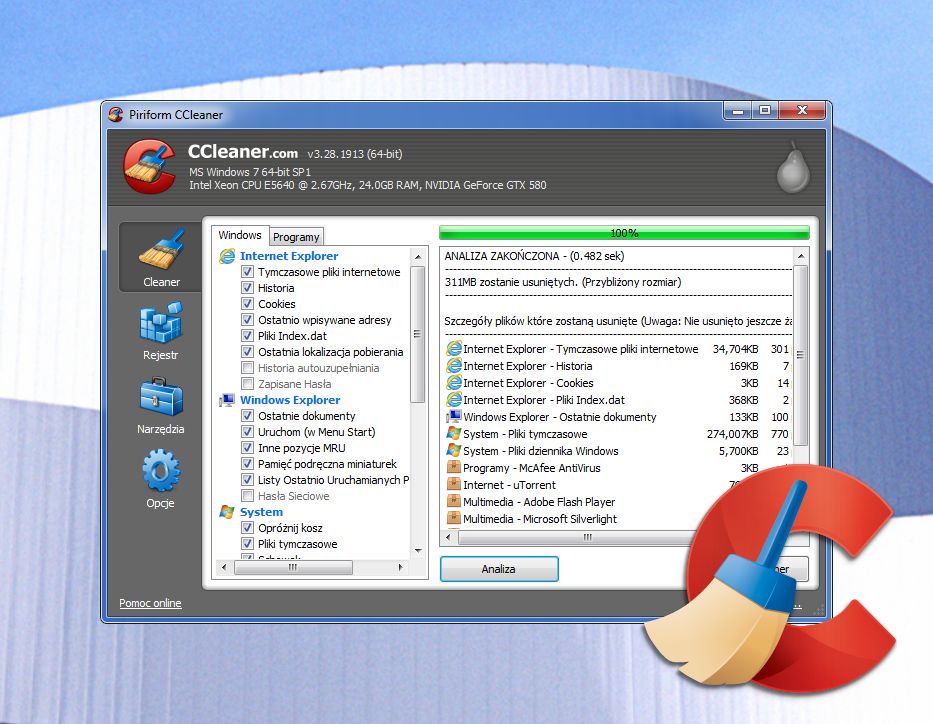933x724 pixels.
Task: Click the Internet Explorer category icon
Action: click(227, 256)
